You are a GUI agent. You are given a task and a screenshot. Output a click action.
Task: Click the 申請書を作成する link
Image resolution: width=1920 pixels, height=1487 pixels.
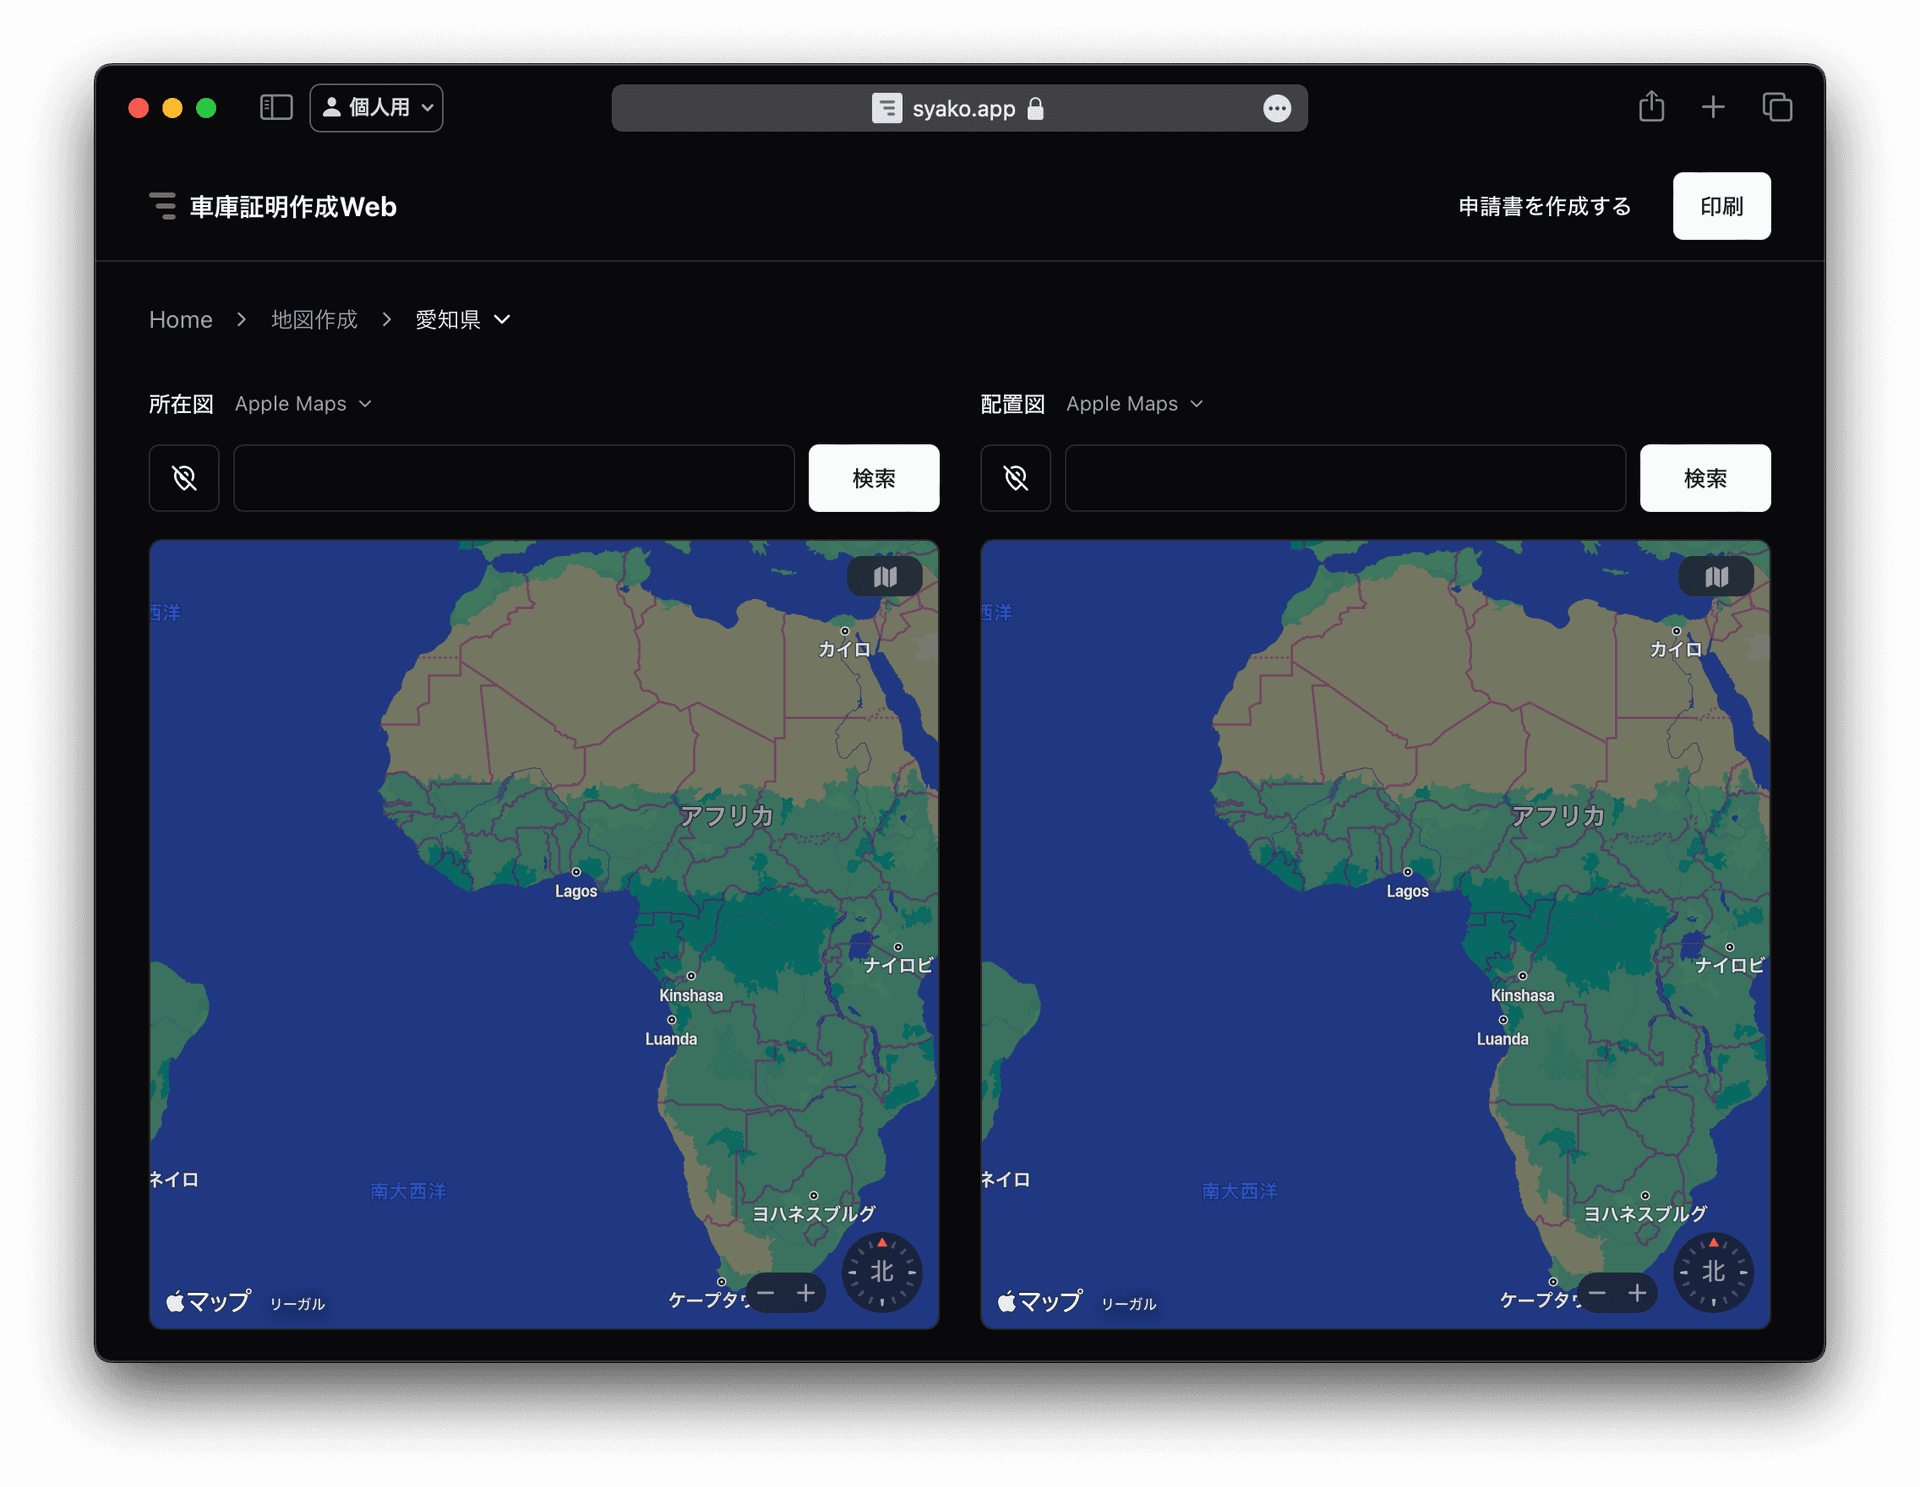point(1544,206)
